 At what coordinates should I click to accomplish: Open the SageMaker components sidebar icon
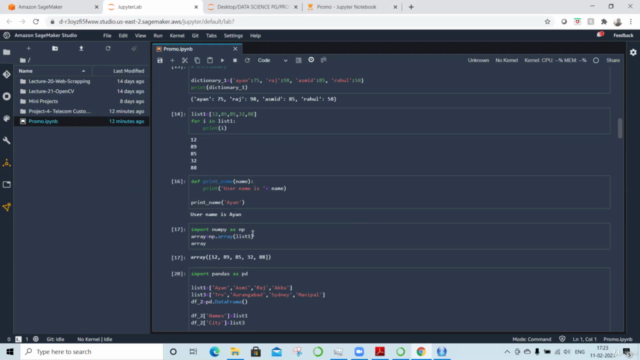(7, 163)
